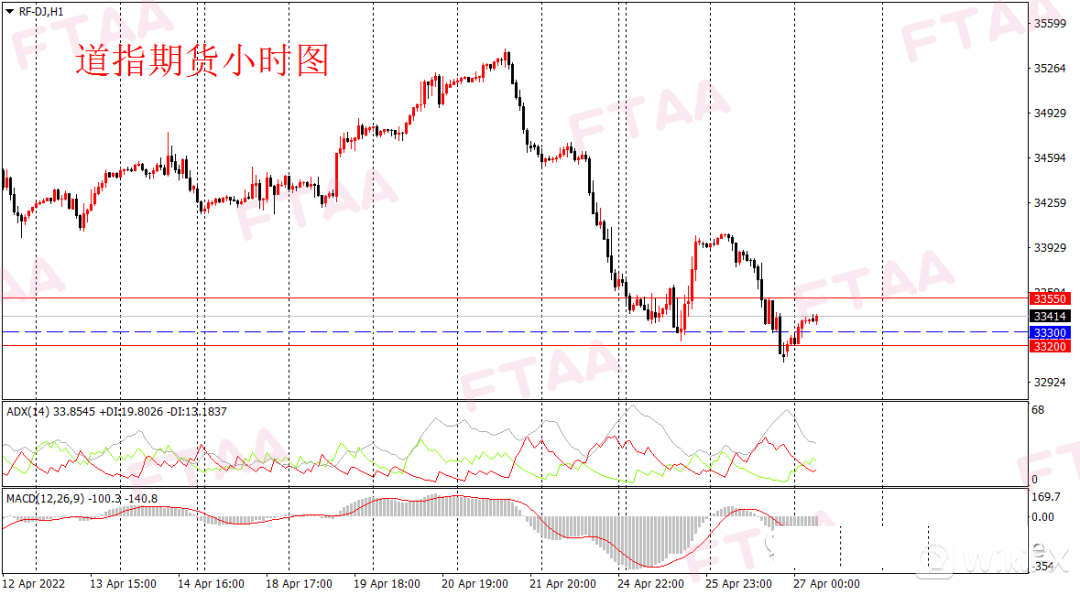Click the blue 33300 price tag

(1050, 331)
